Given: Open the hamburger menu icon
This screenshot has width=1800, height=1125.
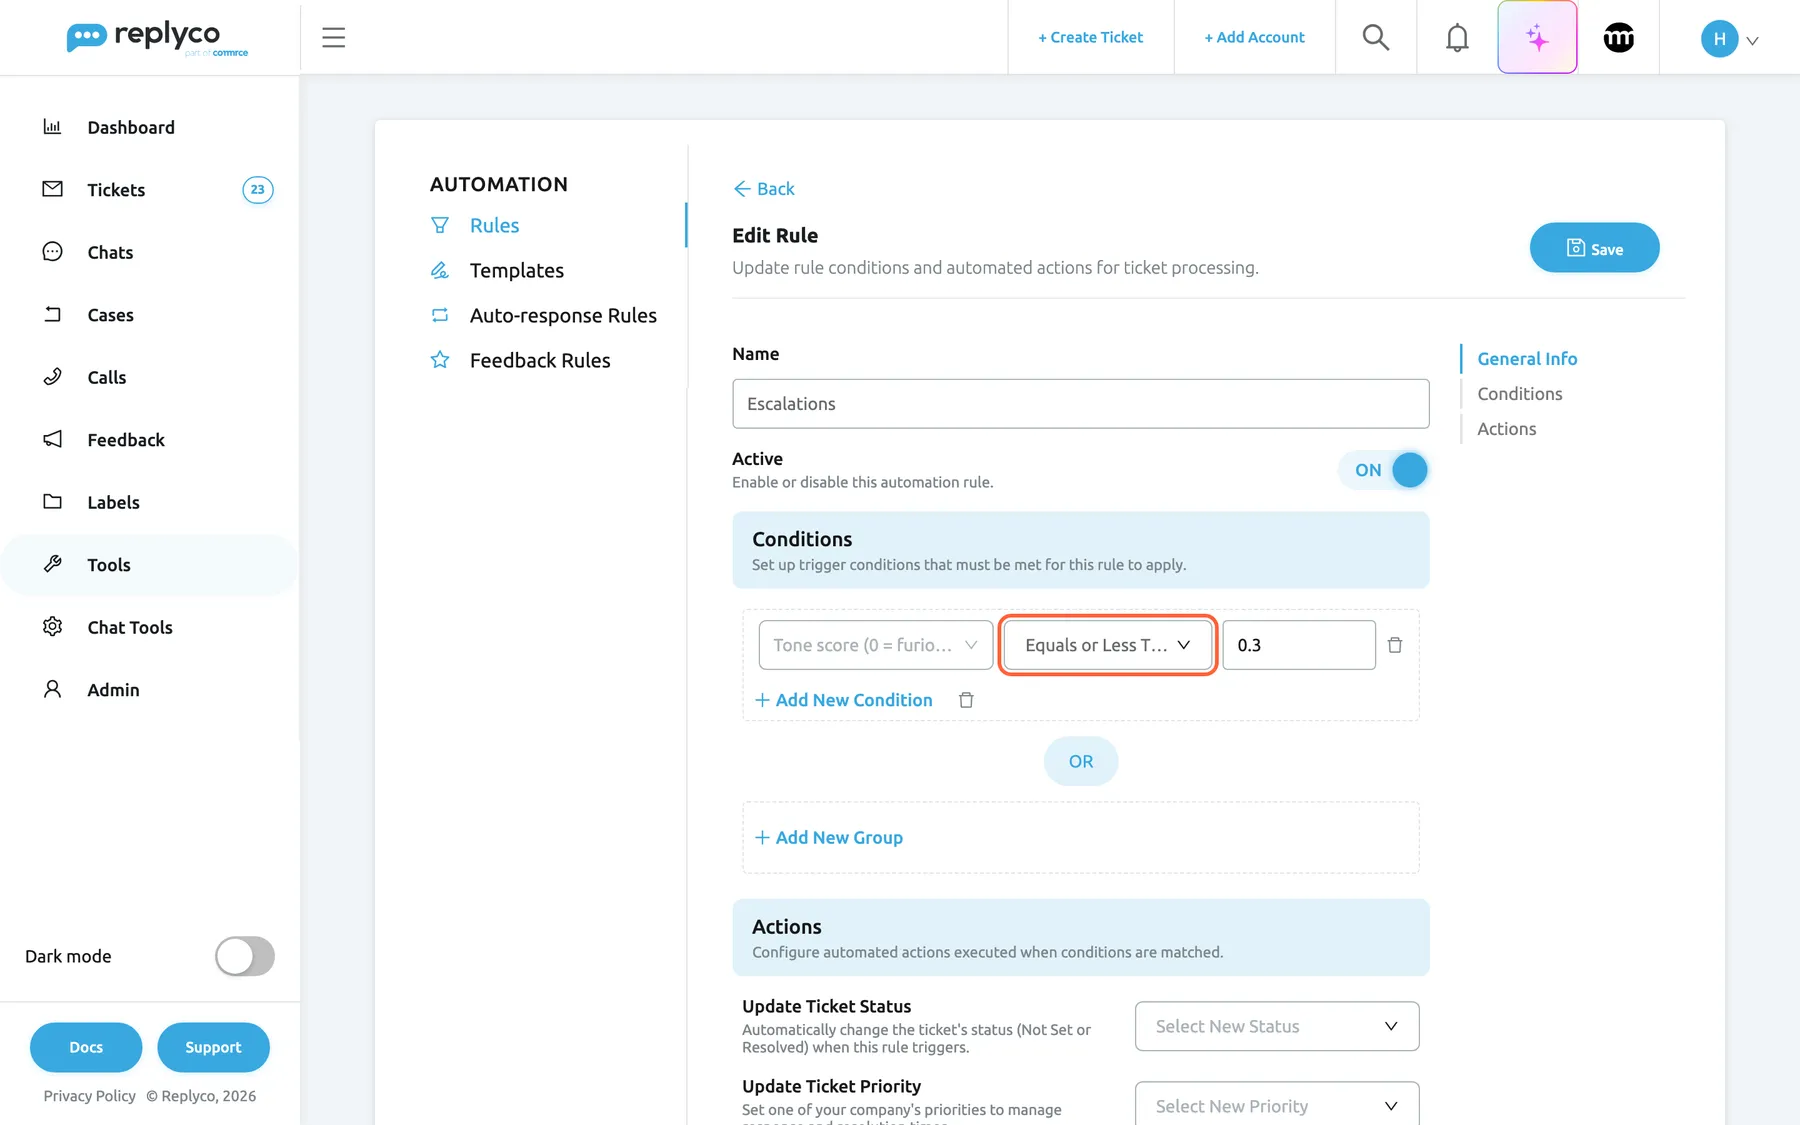Looking at the screenshot, I should point(333,38).
